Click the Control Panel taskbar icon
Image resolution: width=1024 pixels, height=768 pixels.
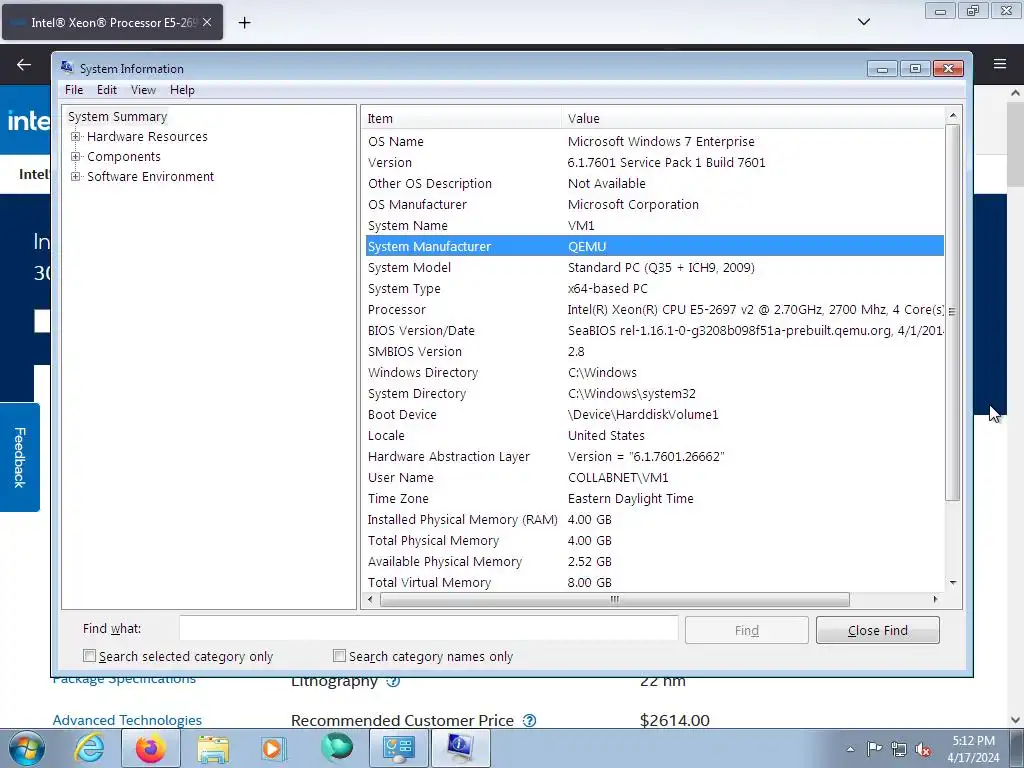[398, 748]
